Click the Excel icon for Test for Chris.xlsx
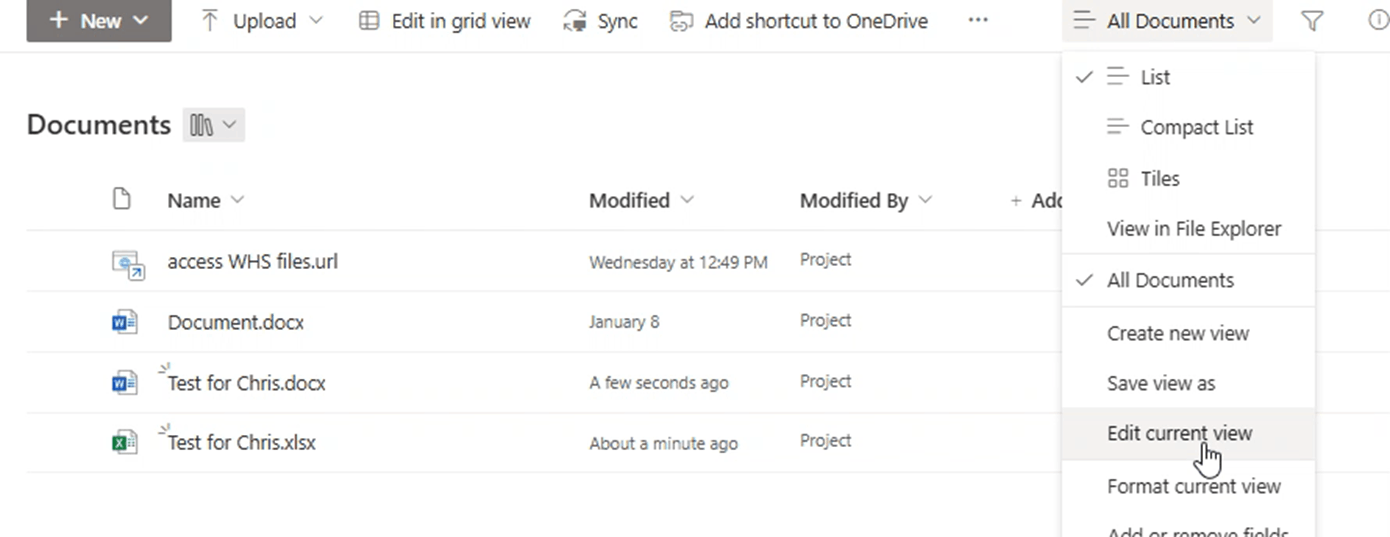The image size is (1390, 537). click(x=124, y=442)
